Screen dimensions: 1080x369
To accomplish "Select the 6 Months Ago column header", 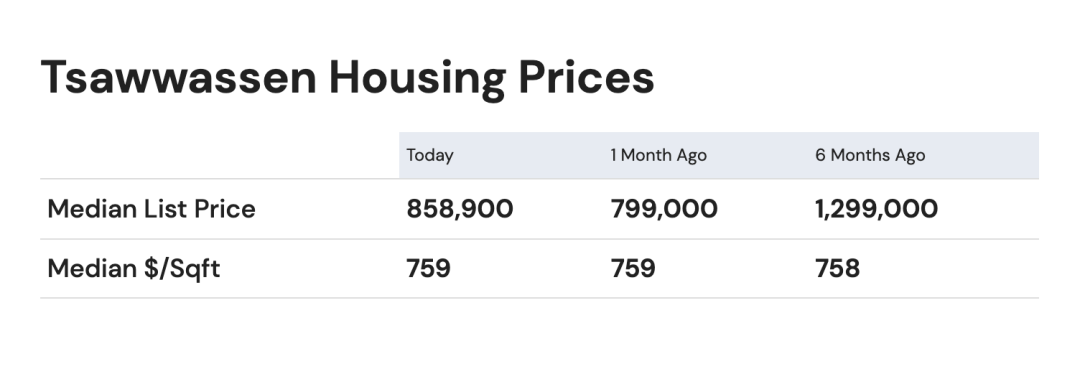I will (870, 155).
